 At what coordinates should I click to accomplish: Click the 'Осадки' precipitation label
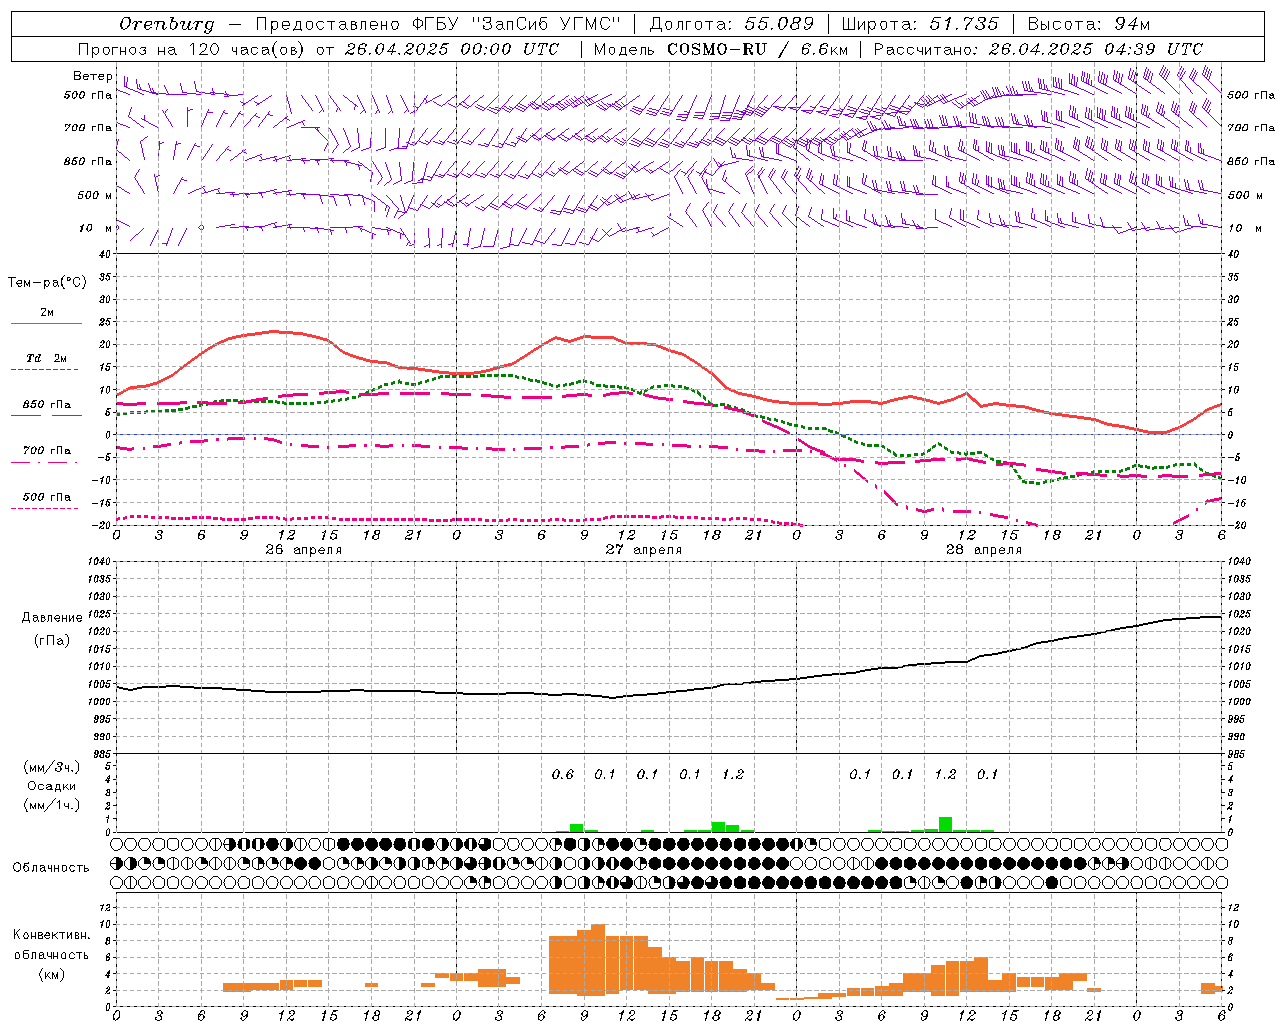pos(52,786)
